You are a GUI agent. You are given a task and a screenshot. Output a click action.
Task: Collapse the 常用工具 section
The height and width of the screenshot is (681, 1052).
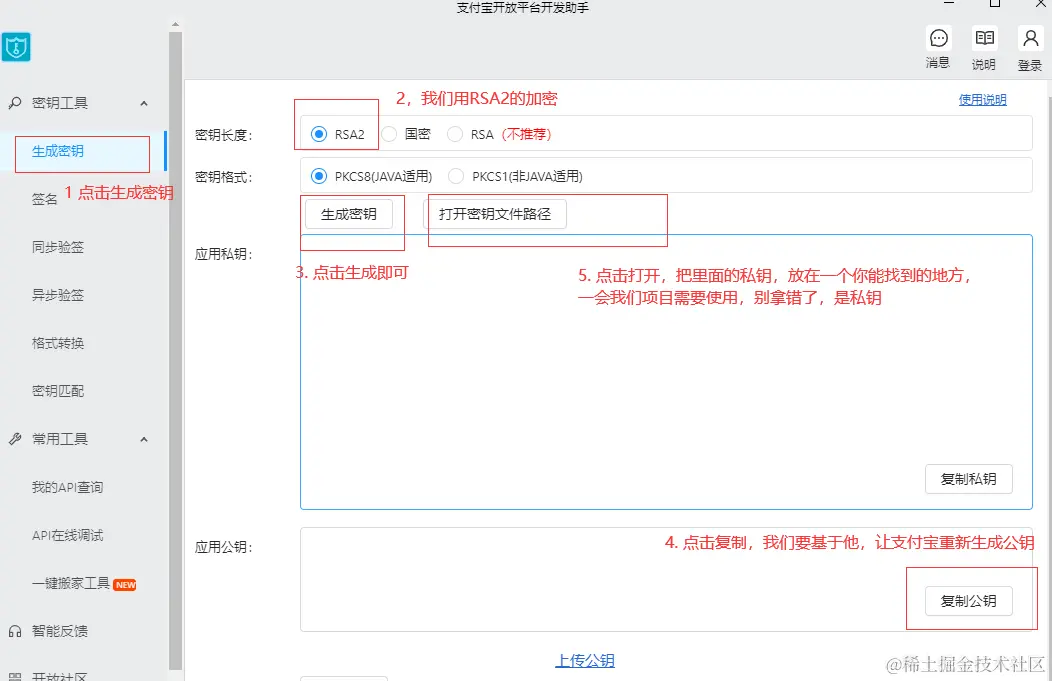143,438
